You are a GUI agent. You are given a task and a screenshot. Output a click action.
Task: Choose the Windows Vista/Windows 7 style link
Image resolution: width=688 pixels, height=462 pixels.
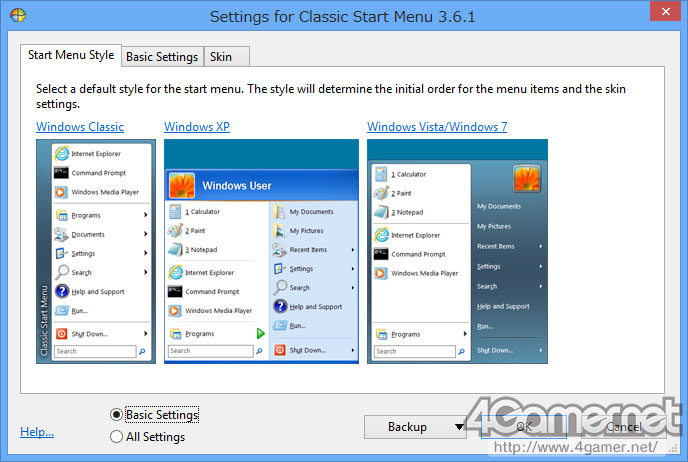tap(437, 127)
